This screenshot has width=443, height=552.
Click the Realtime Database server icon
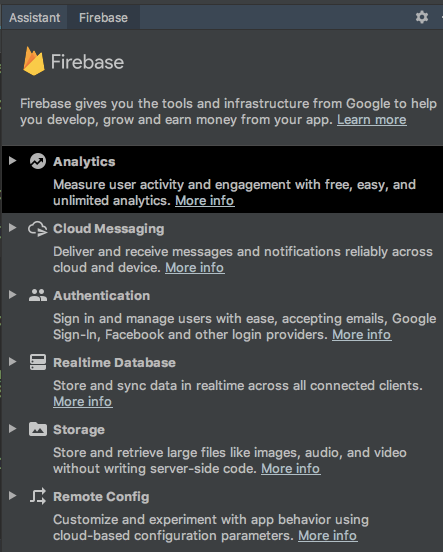tap(38, 362)
